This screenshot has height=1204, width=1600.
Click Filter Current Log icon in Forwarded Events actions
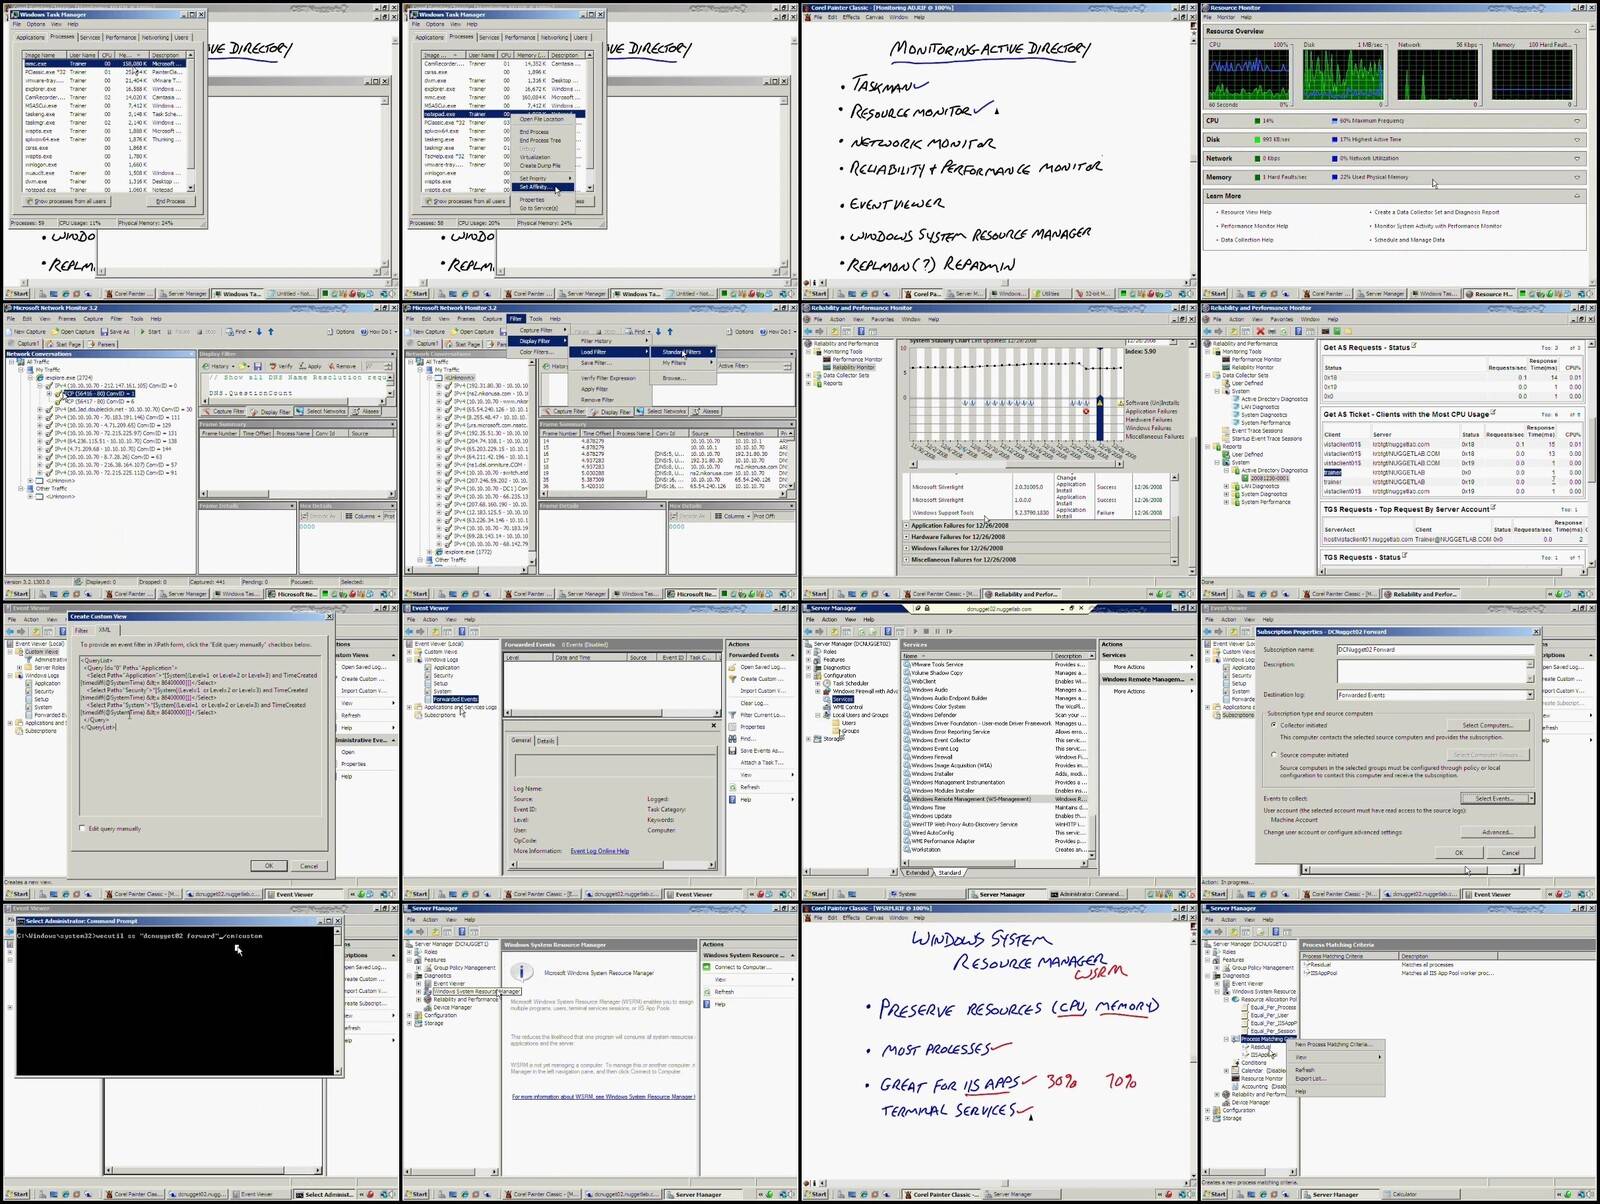pyautogui.click(x=733, y=715)
